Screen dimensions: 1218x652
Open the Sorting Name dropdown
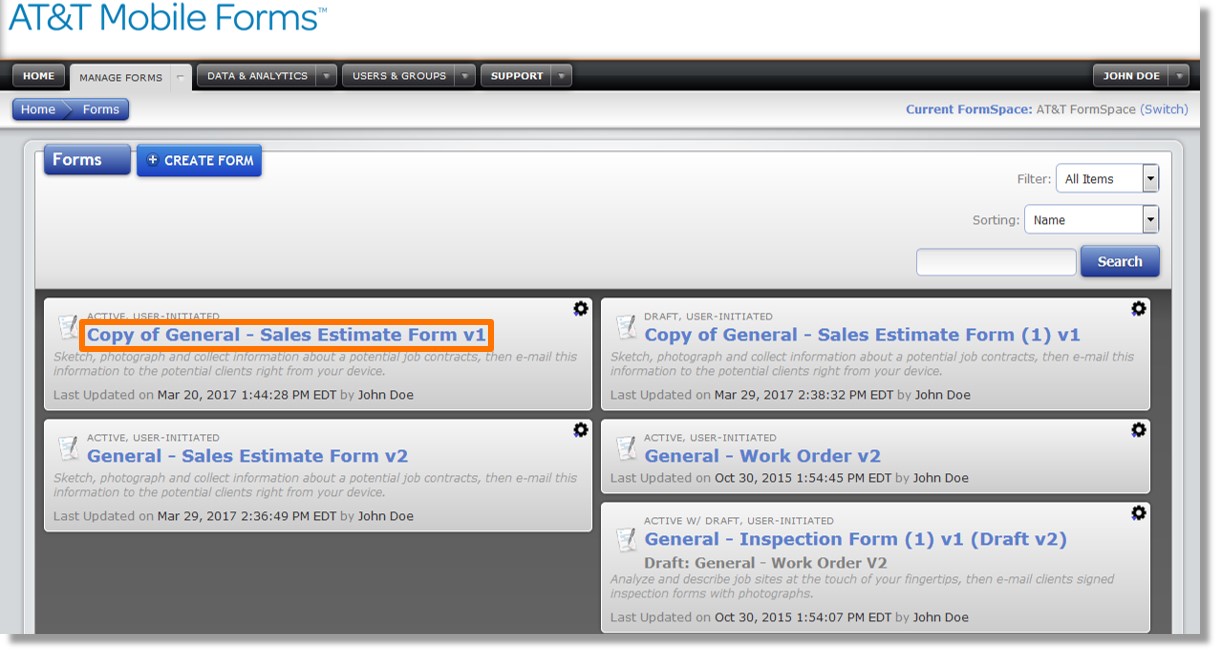coord(1091,220)
